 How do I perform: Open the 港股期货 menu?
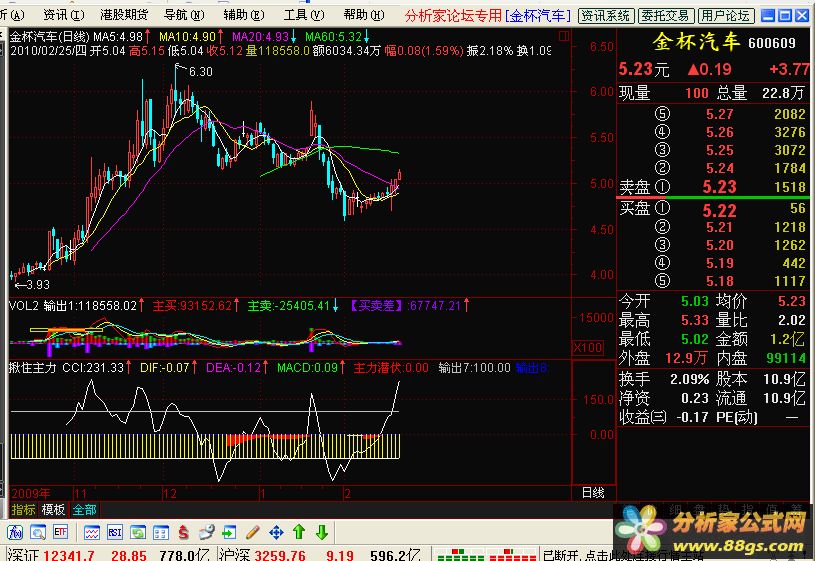point(124,15)
